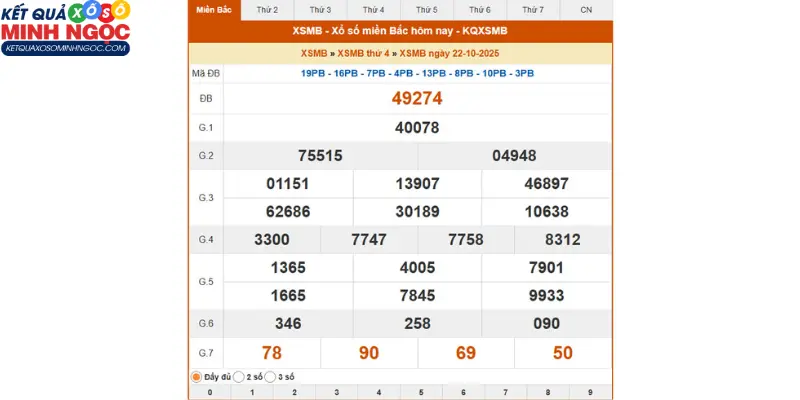
Task: Click G.3 number 01151
Action: [x=288, y=184]
